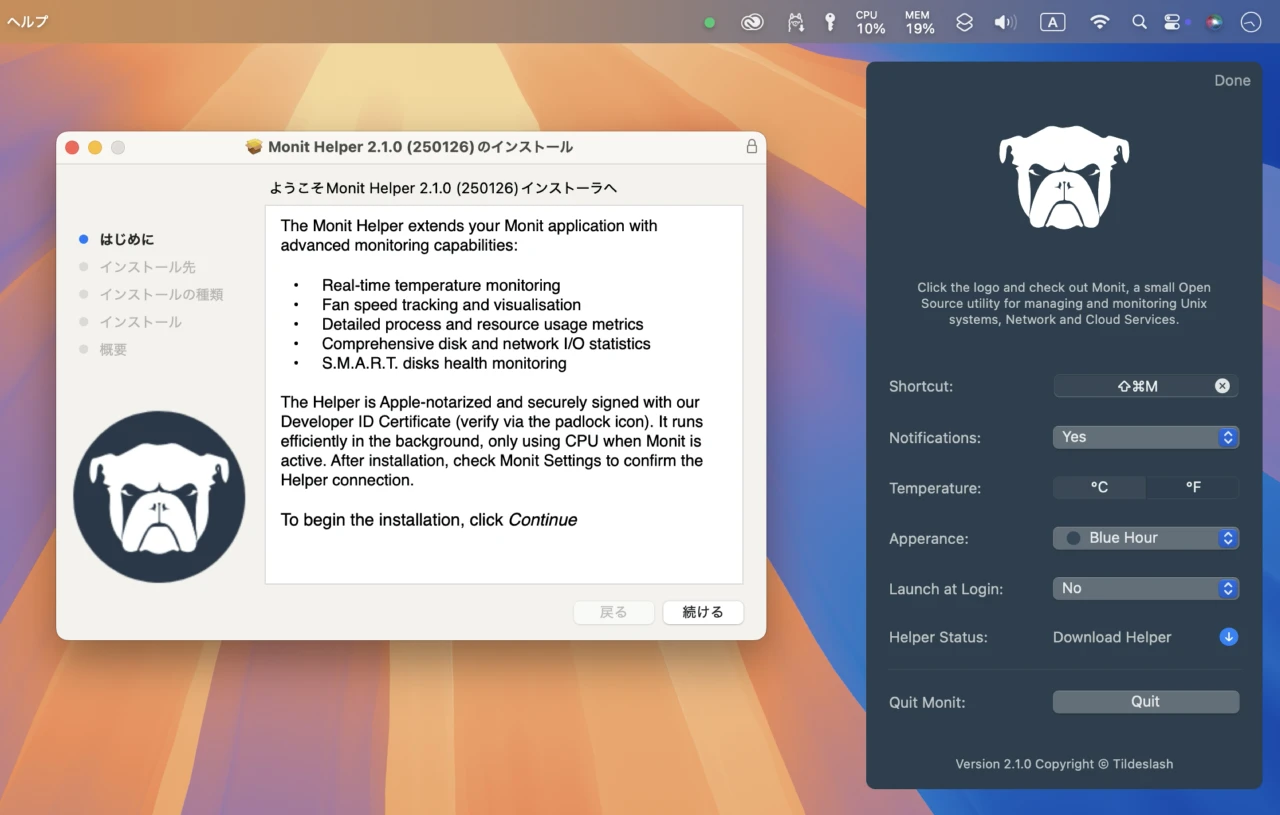Click the green dot status icon in menu bar
The width and height of the screenshot is (1280, 815).
pos(710,22)
